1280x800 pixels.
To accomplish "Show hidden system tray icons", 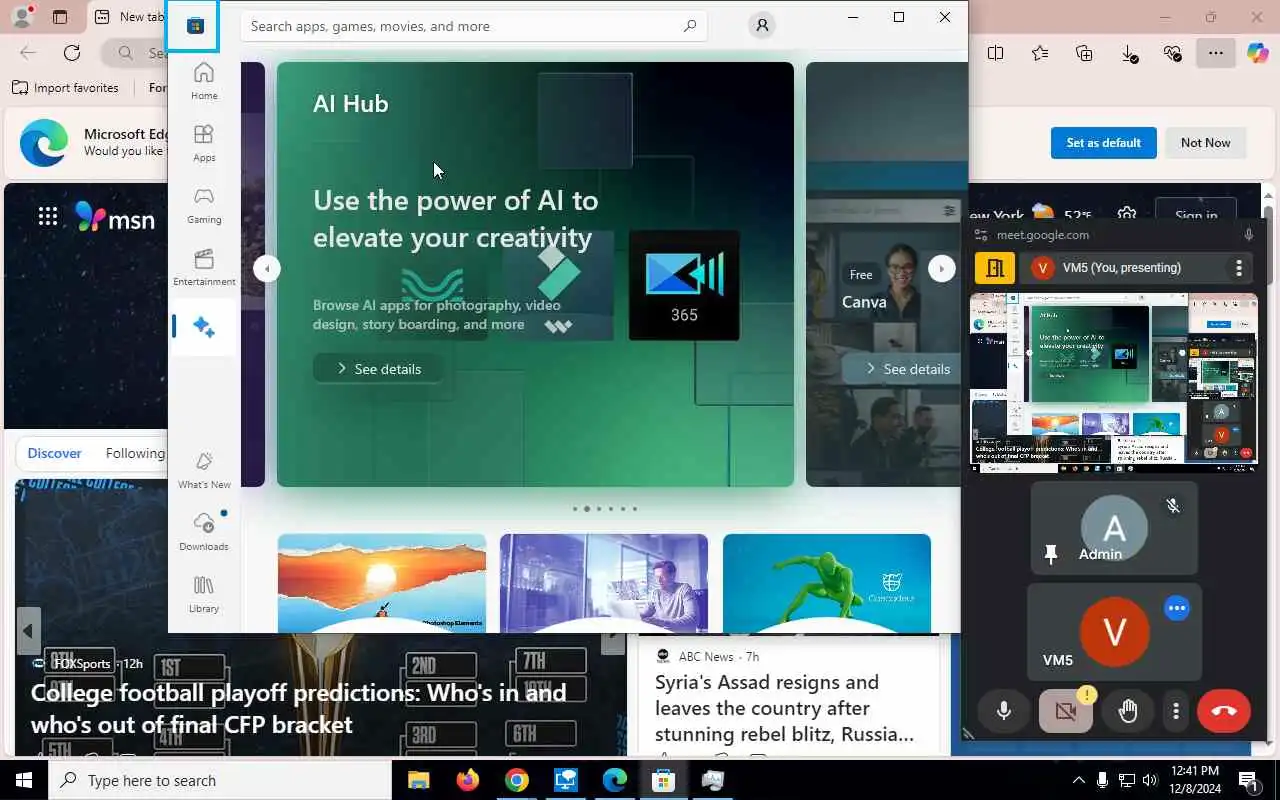I will click(x=1078, y=780).
